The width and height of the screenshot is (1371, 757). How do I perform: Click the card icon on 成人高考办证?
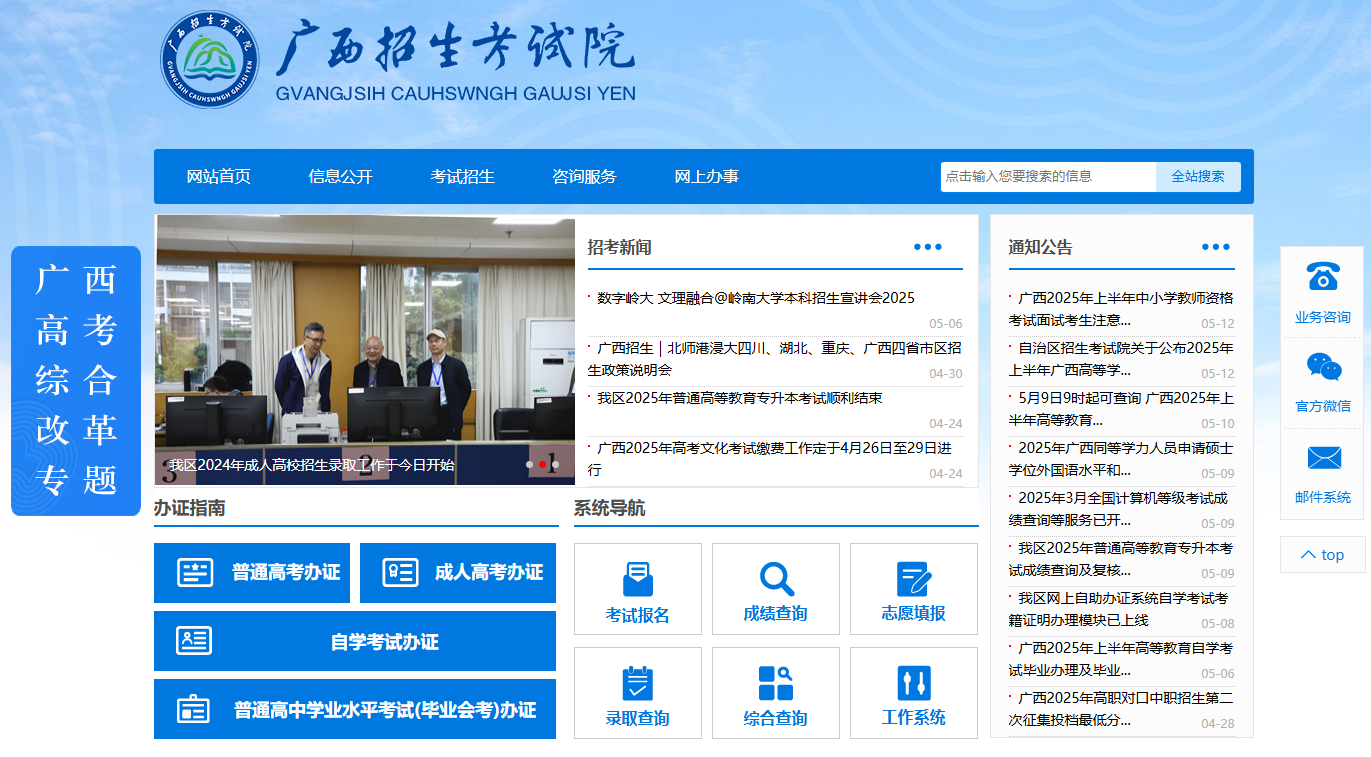400,573
